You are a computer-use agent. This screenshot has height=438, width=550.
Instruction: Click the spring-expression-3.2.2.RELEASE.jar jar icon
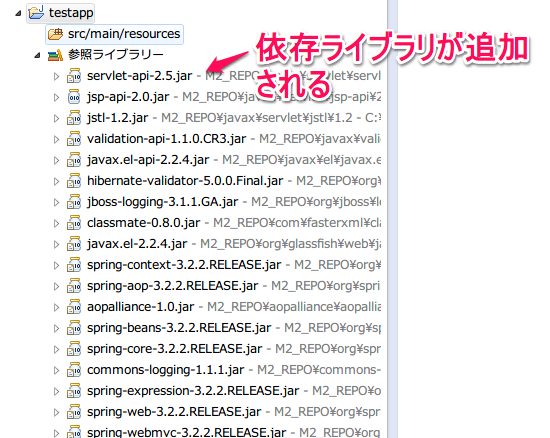(74, 391)
